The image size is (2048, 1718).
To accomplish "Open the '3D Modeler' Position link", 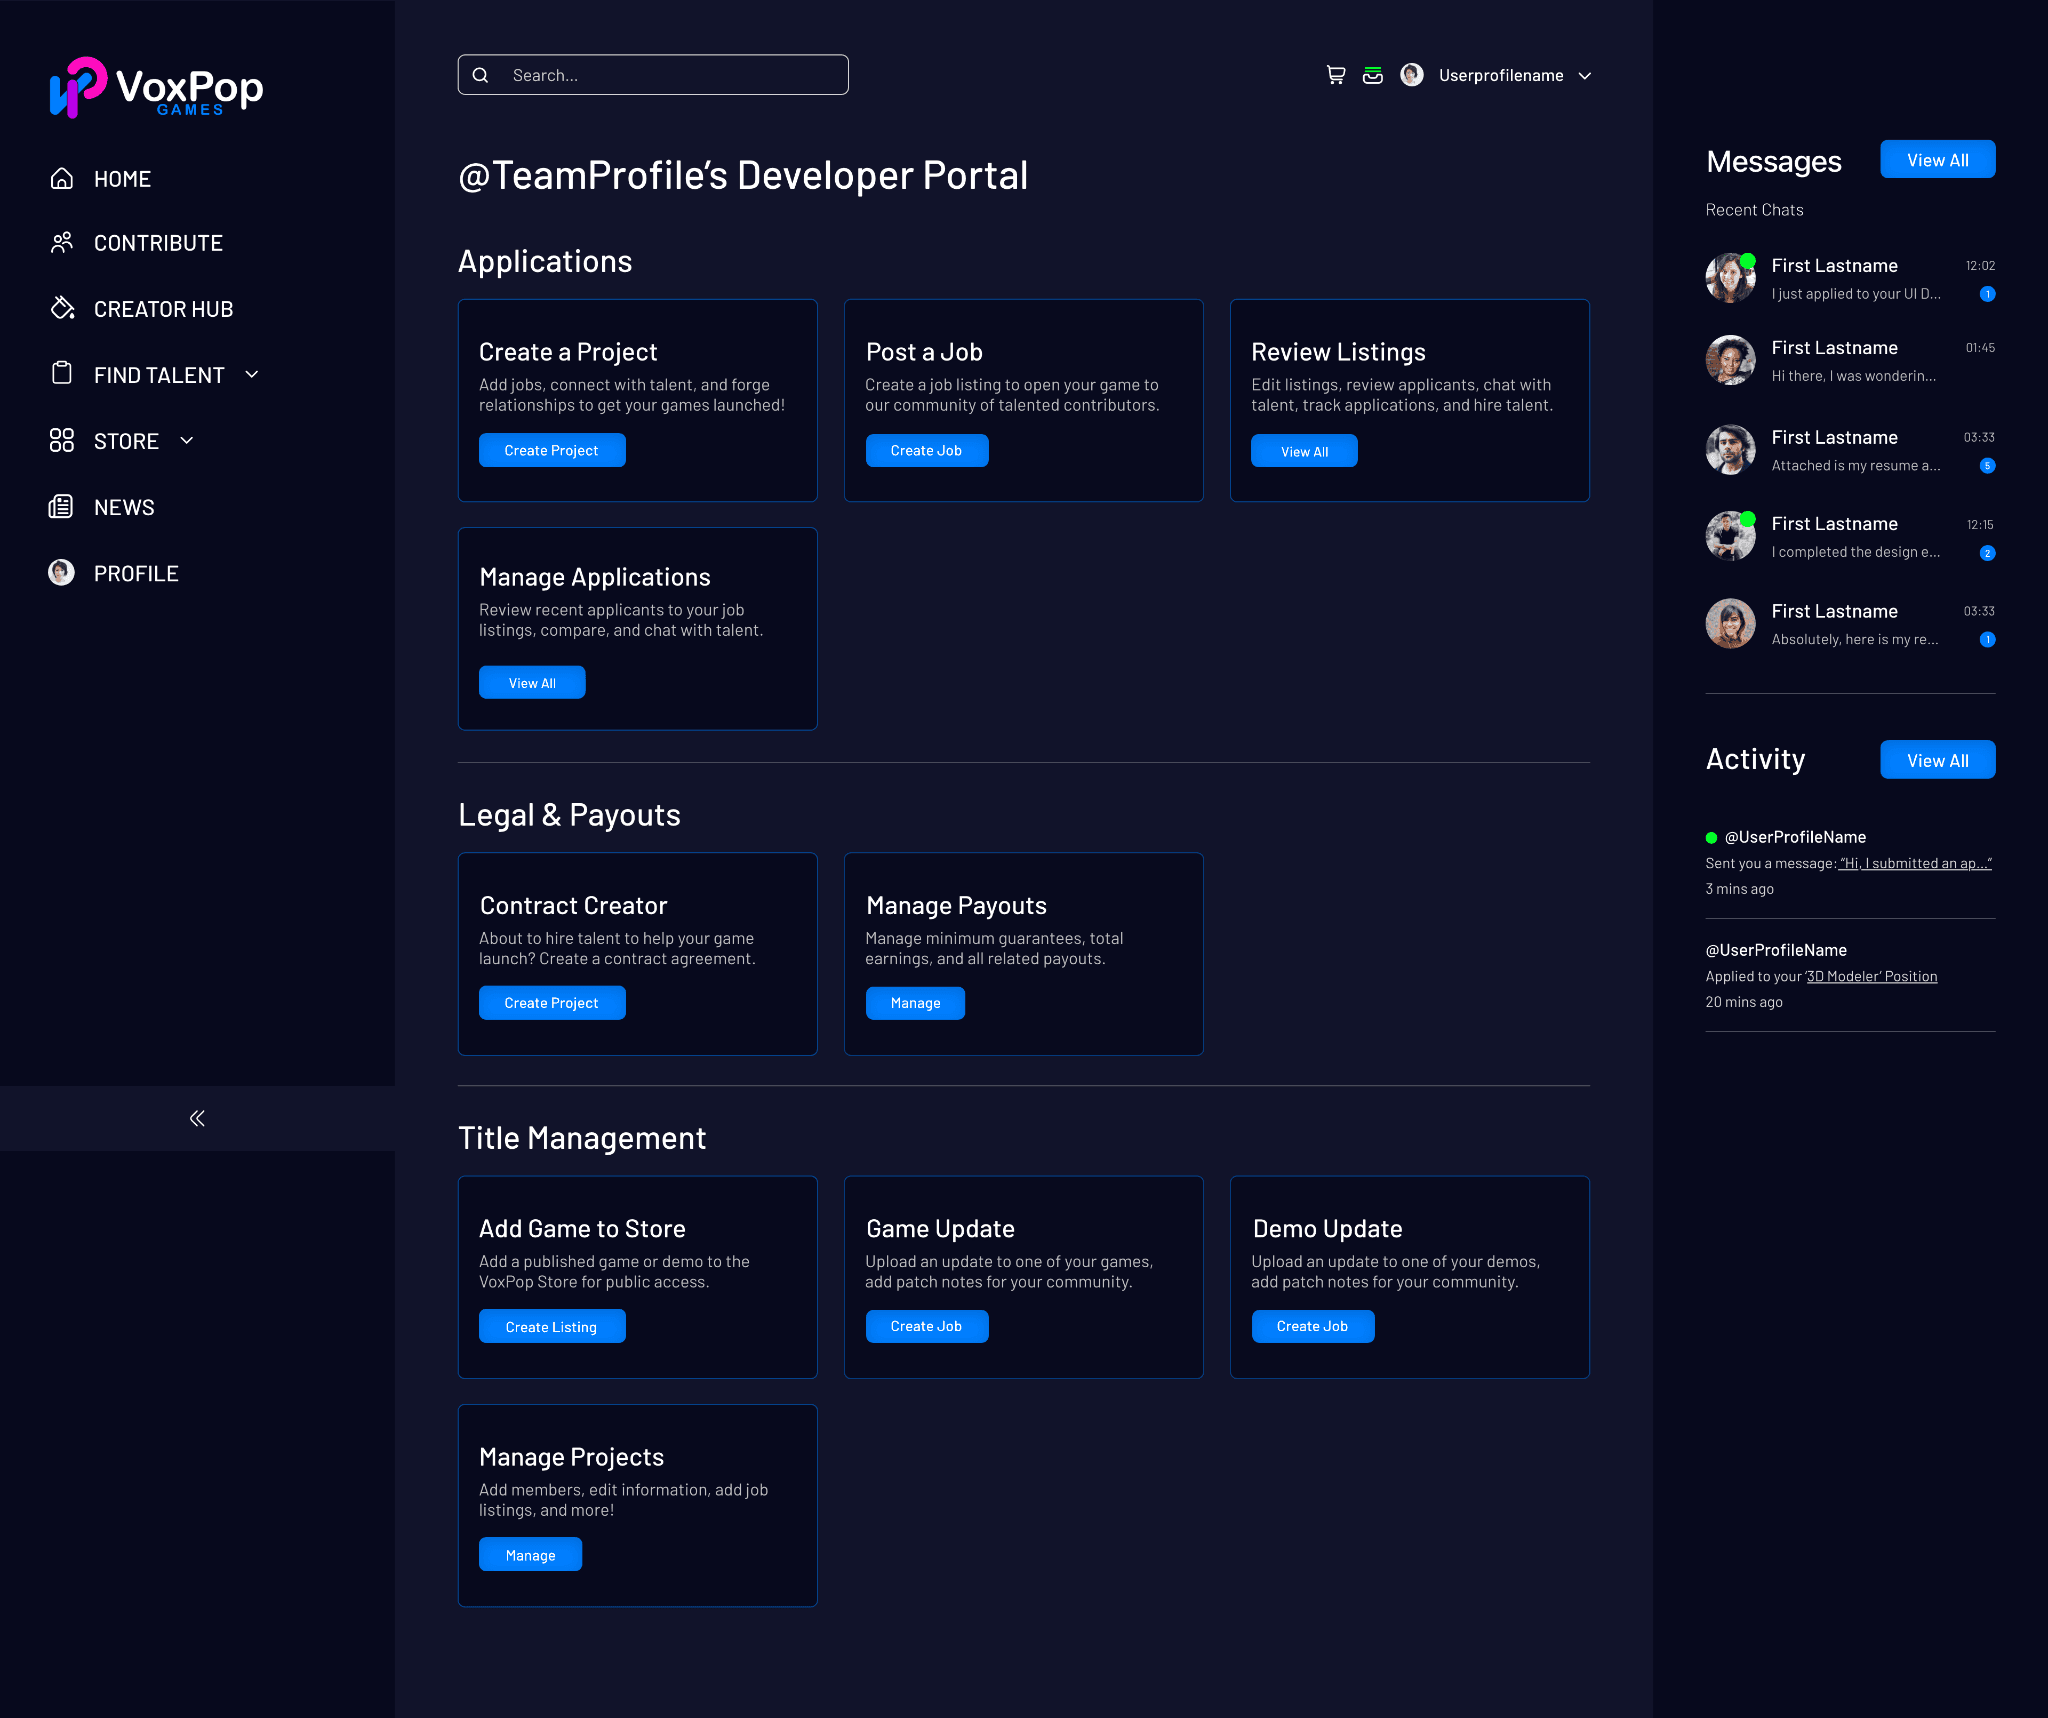I will pyautogui.click(x=1871, y=976).
